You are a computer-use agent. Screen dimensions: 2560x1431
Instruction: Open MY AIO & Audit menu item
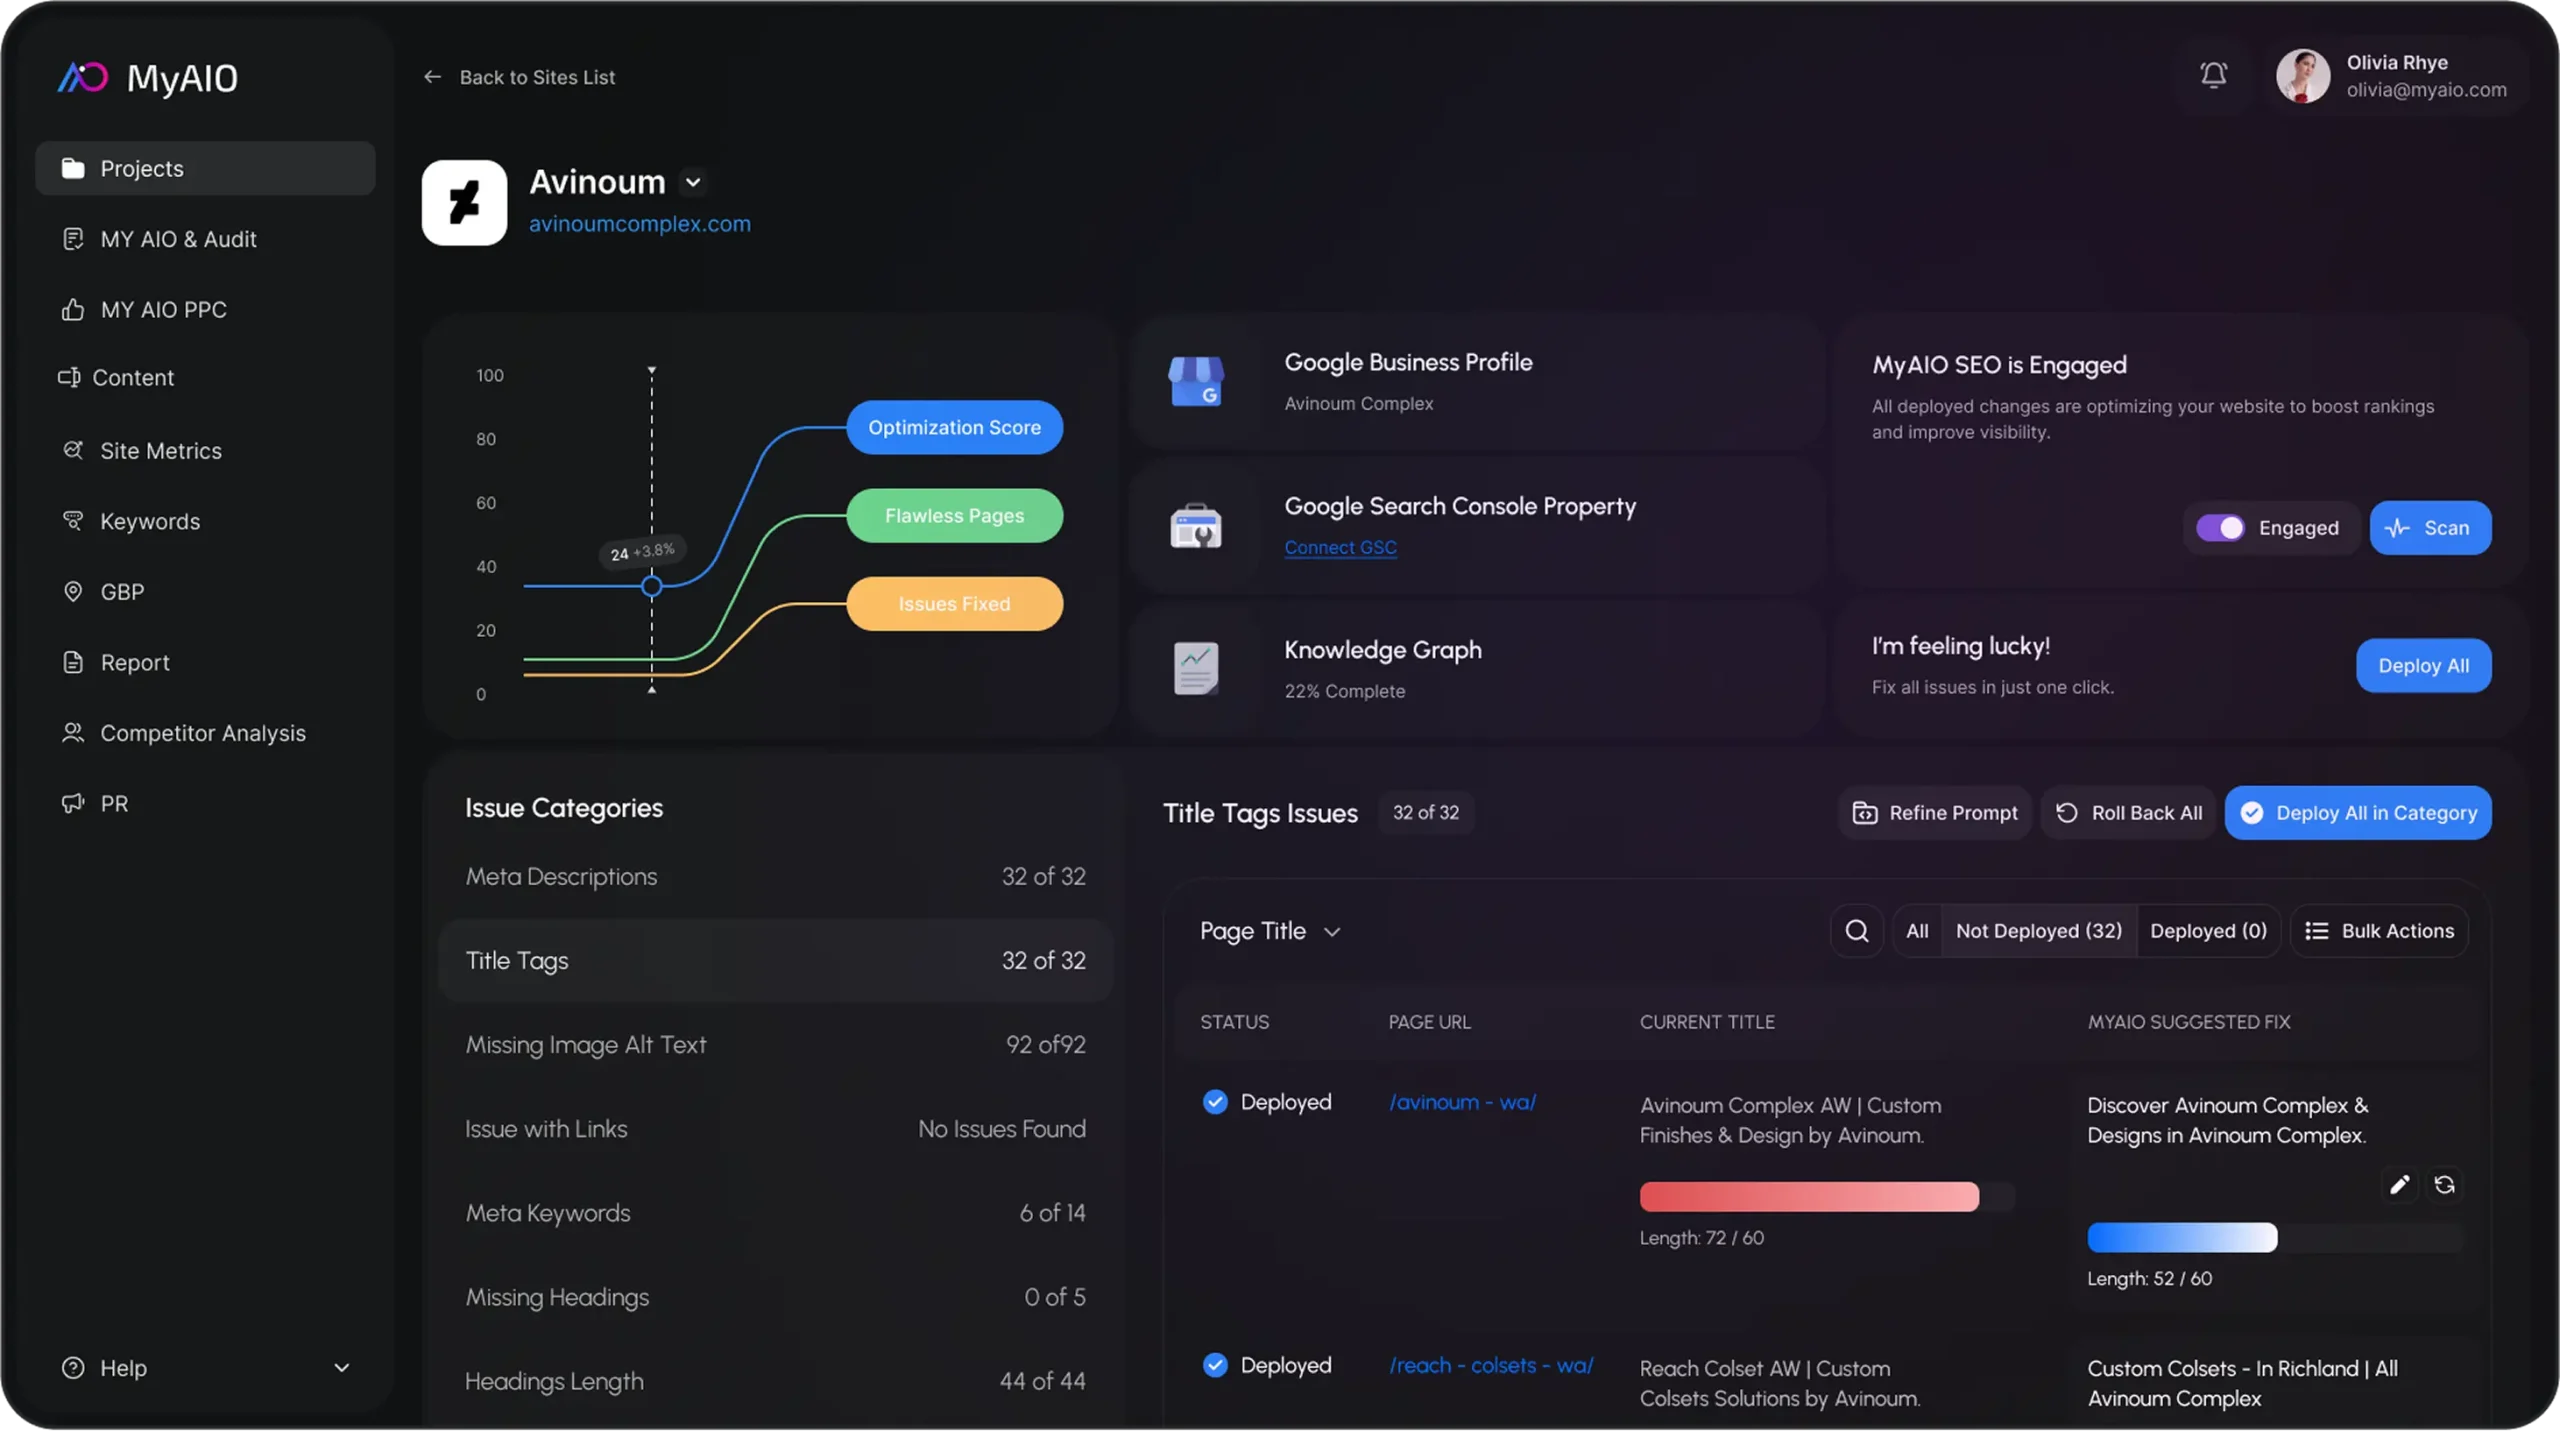pos(205,239)
